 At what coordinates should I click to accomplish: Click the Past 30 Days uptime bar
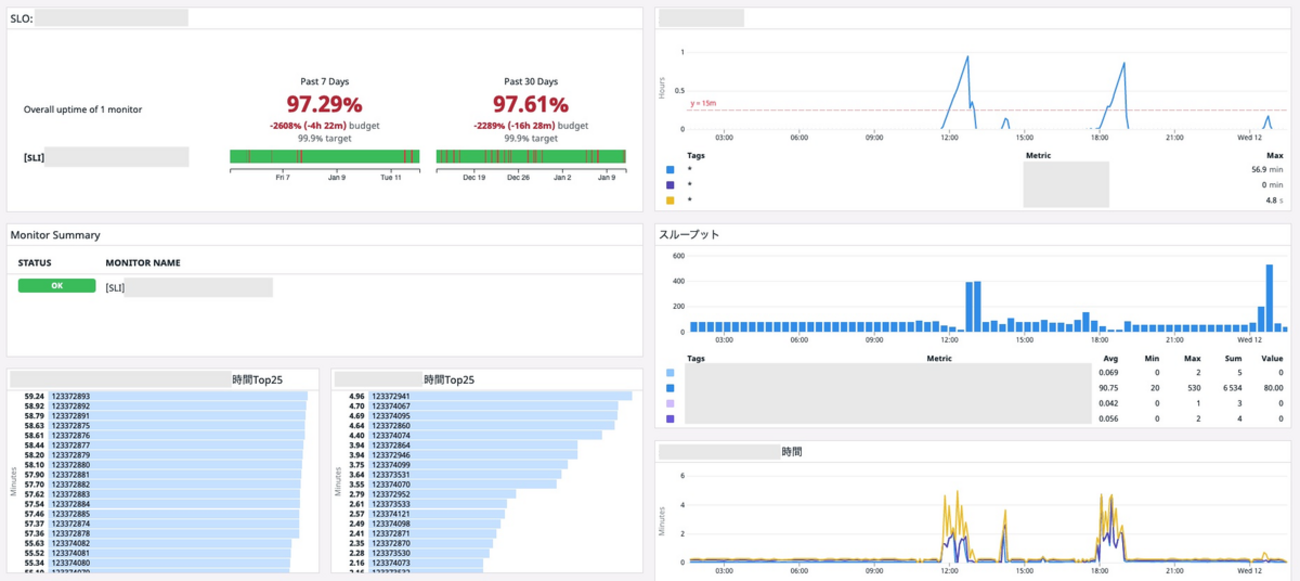click(x=531, y=156)
